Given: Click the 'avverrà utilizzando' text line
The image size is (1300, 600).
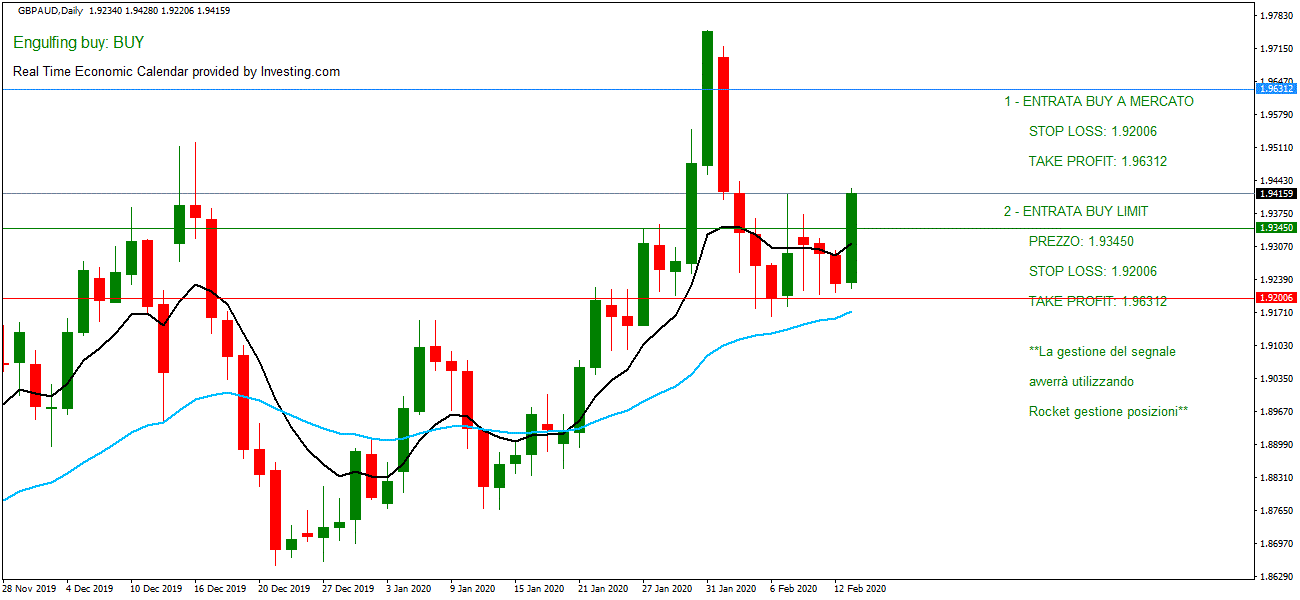Looking at the screenshot, I should 1081,381.
